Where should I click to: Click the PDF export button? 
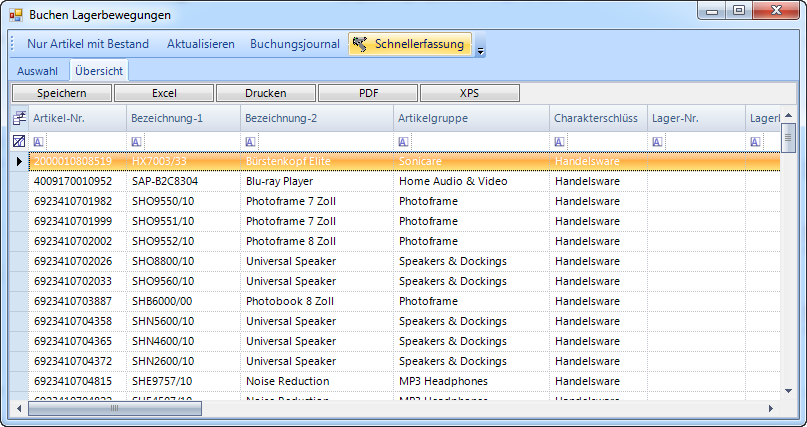tap(368, 93)
